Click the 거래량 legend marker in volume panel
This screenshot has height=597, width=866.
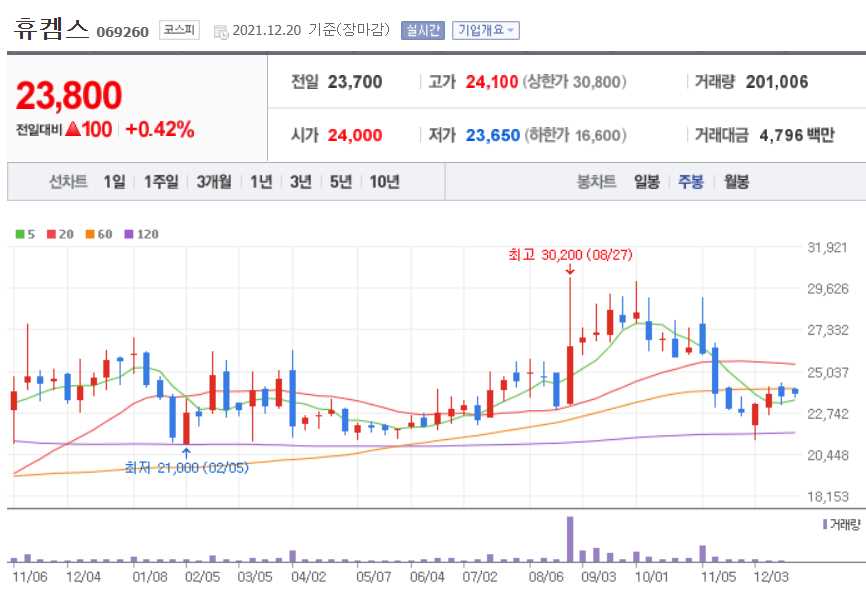tap(825, 524)
